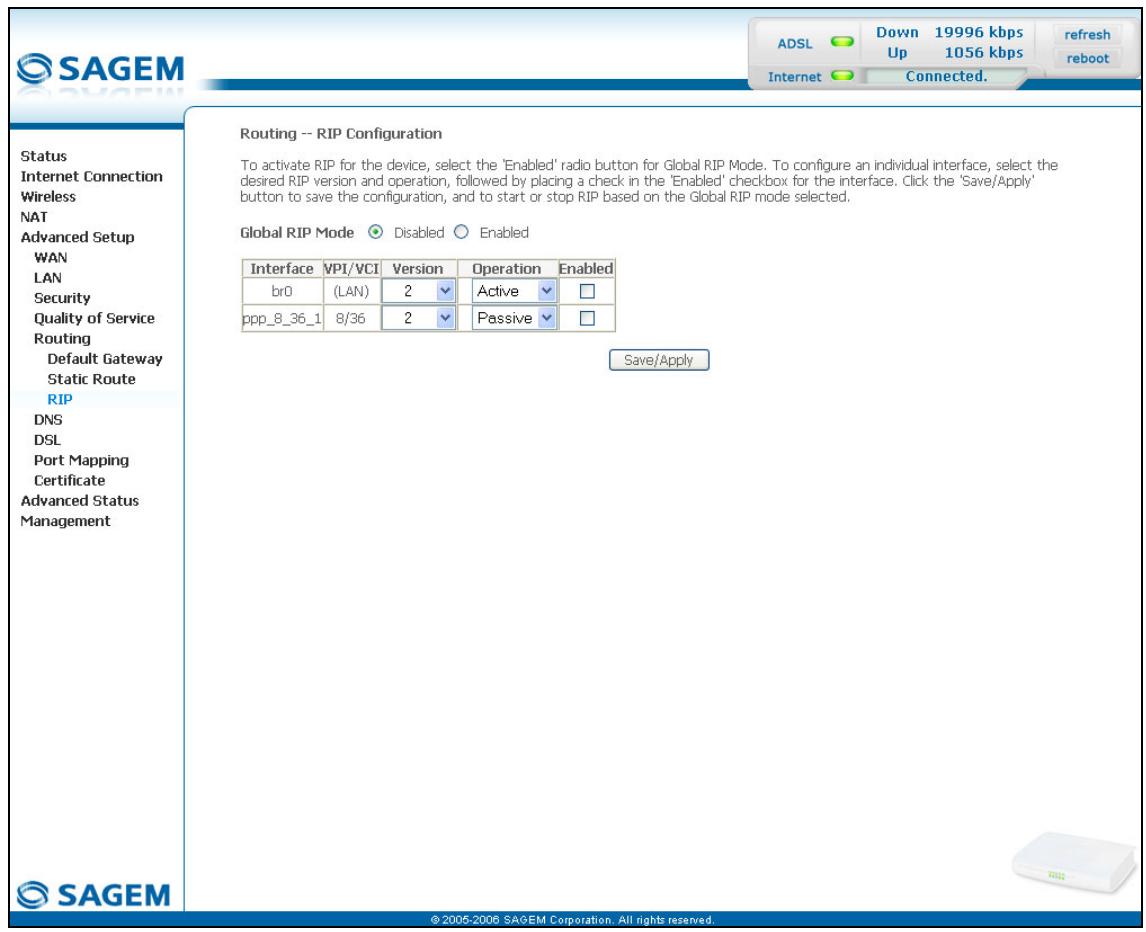This screenshot has height=932, width=1146.
Task: Open the Static Route page
Action: 91,379
